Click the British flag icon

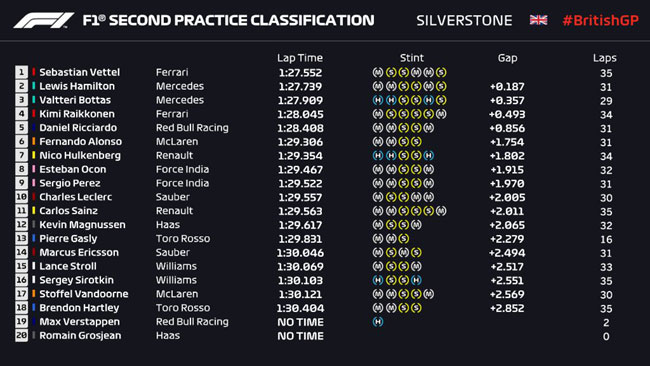click(538, 20)
